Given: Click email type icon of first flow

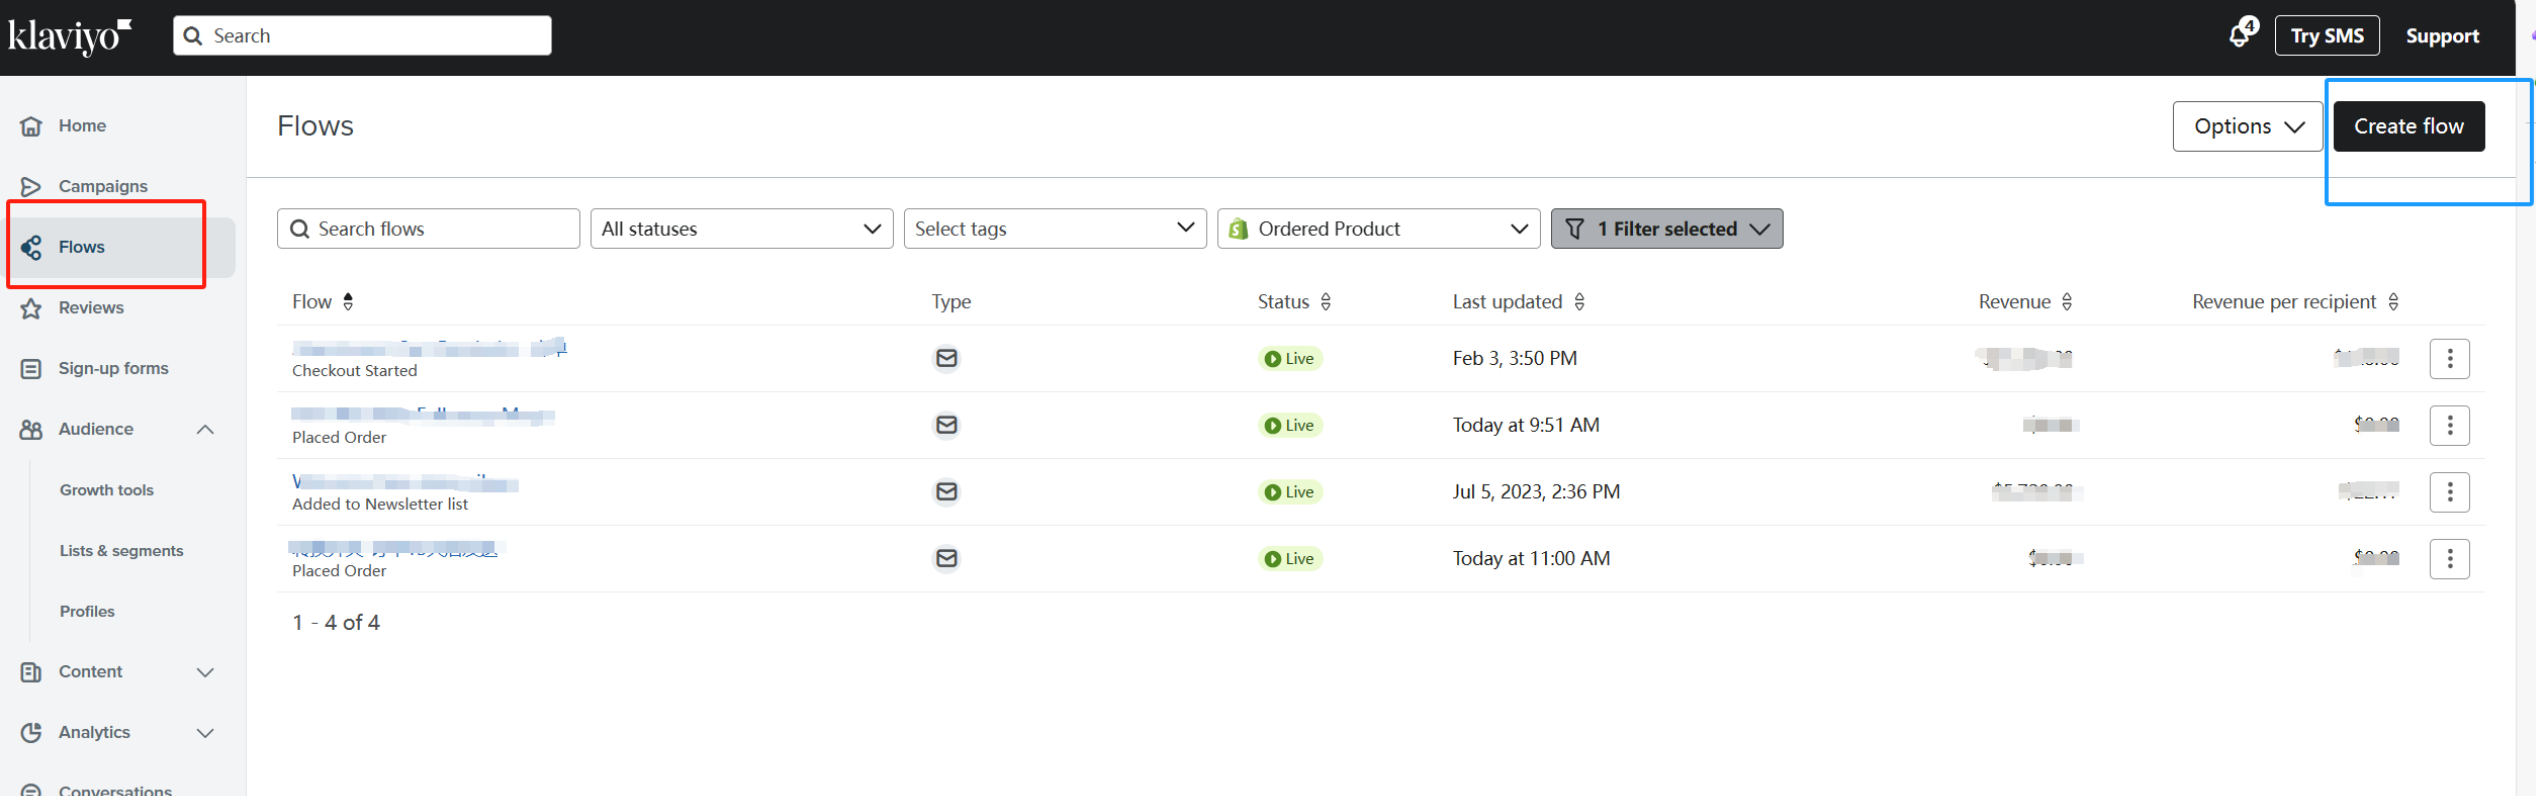Looking at the screenshot, I should [946, 358].
